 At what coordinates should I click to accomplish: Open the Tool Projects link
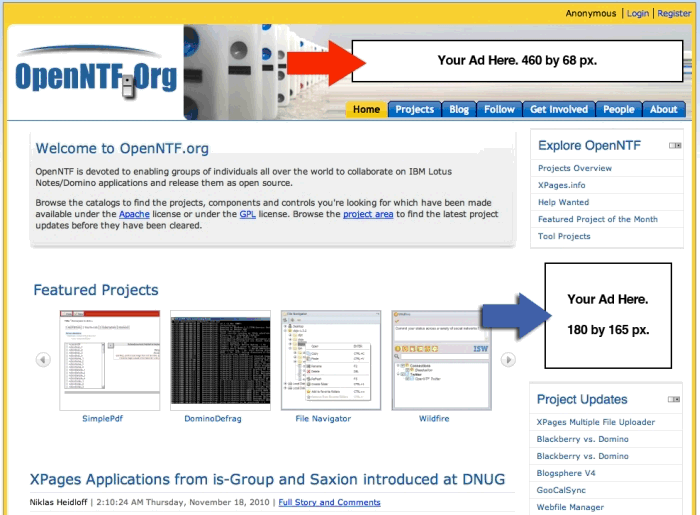[x=564, y=236]
